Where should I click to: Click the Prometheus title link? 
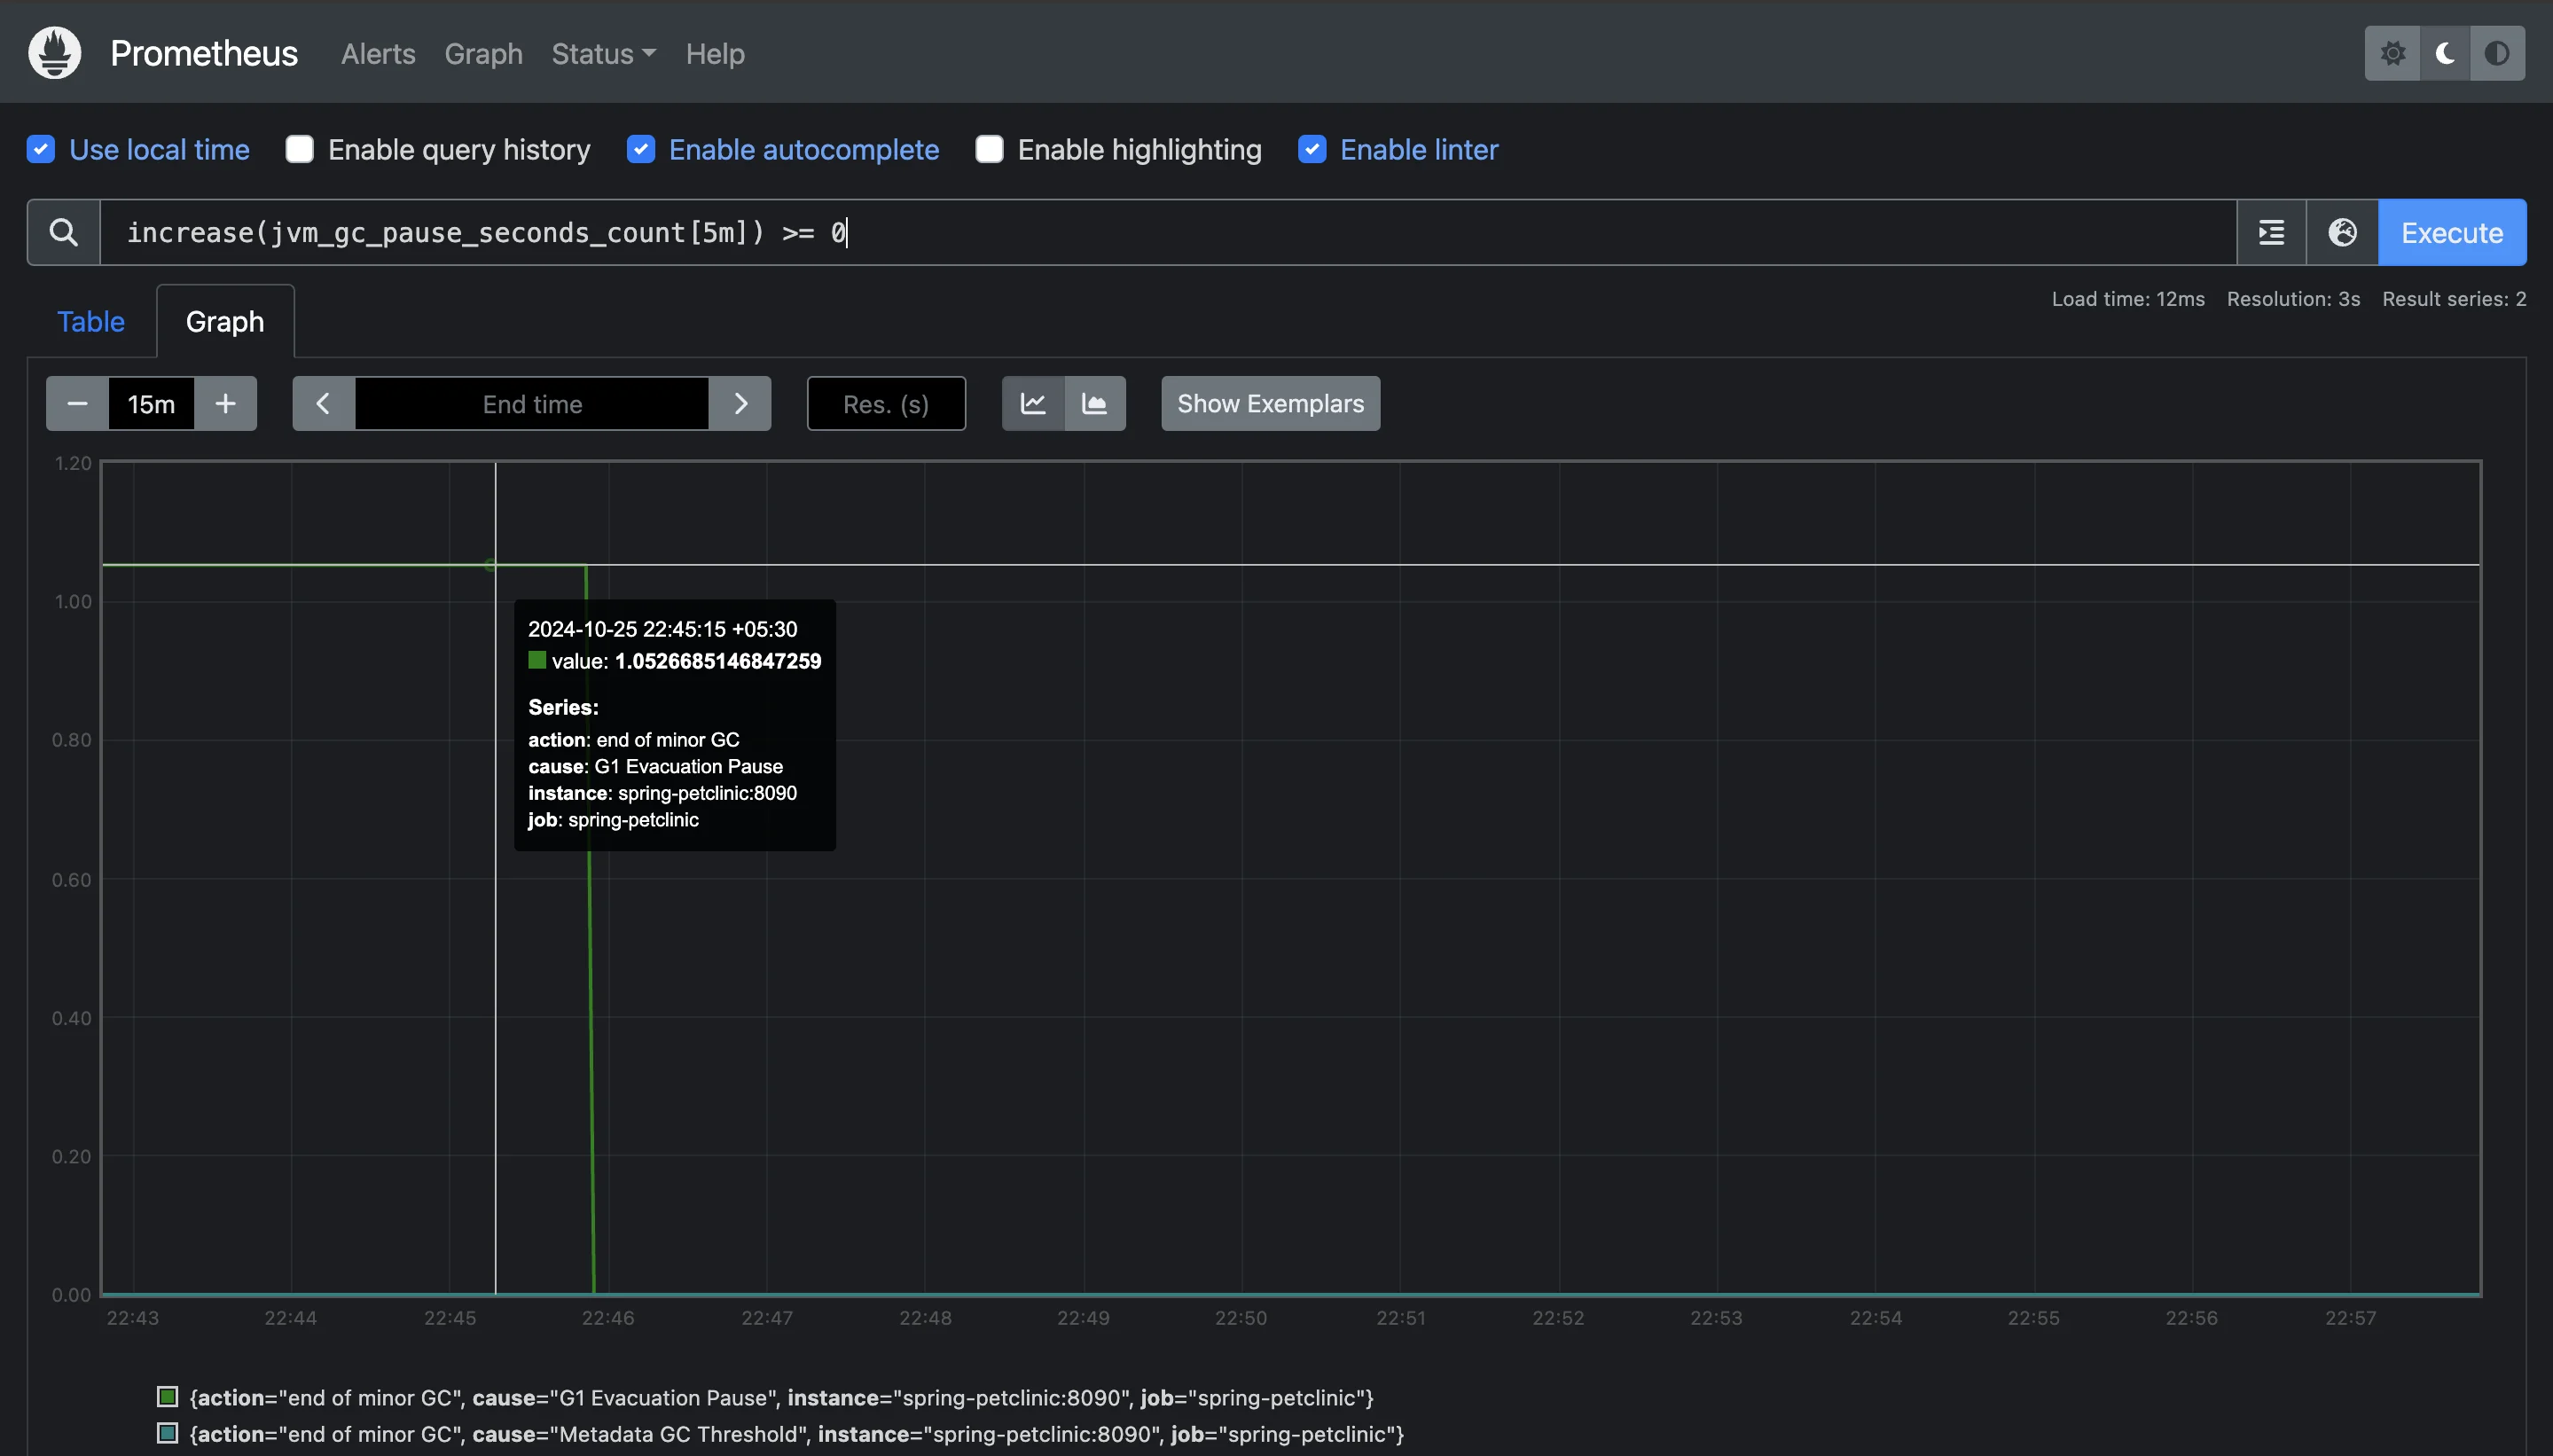click(204, 53)
